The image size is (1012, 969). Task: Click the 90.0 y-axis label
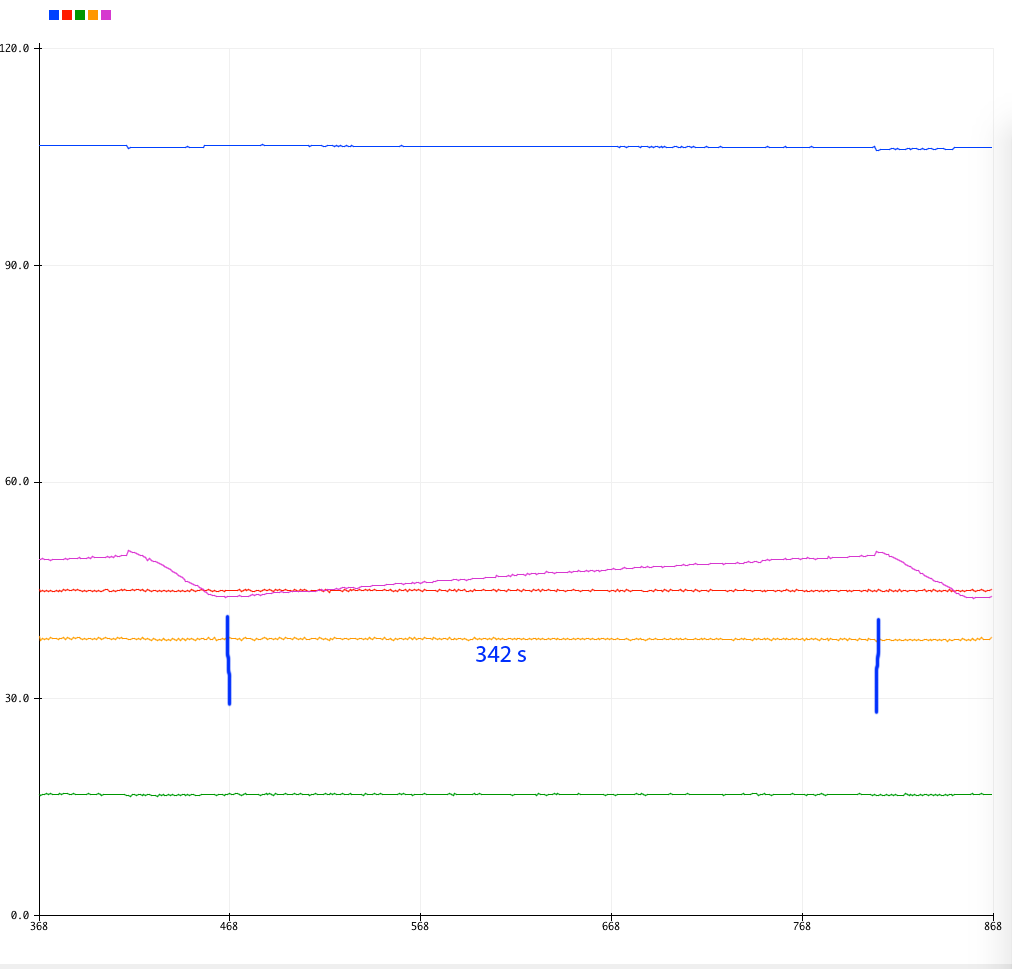tap(18, 266)
